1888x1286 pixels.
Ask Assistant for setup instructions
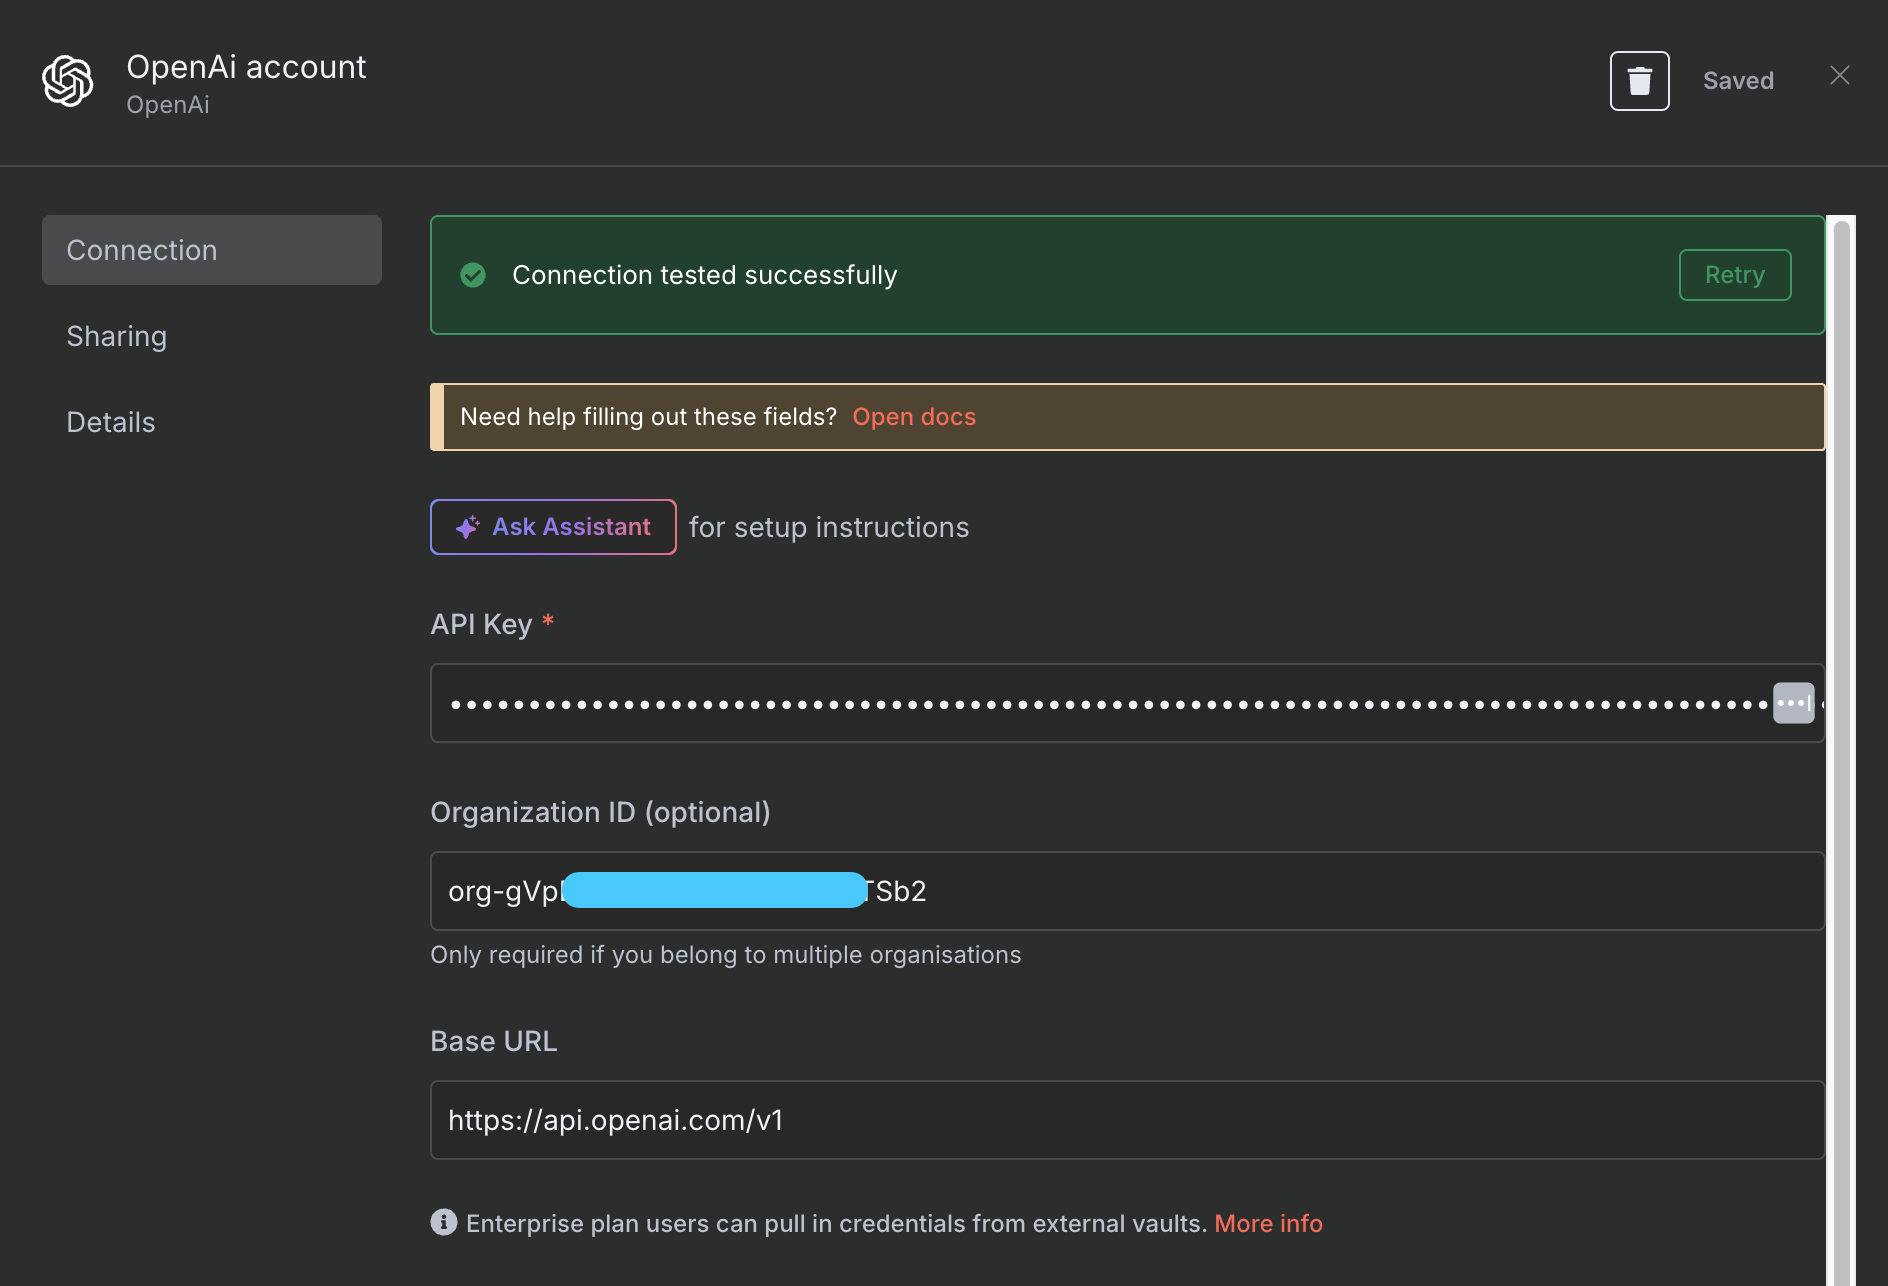pyautogui.click(x=553, y=527)
